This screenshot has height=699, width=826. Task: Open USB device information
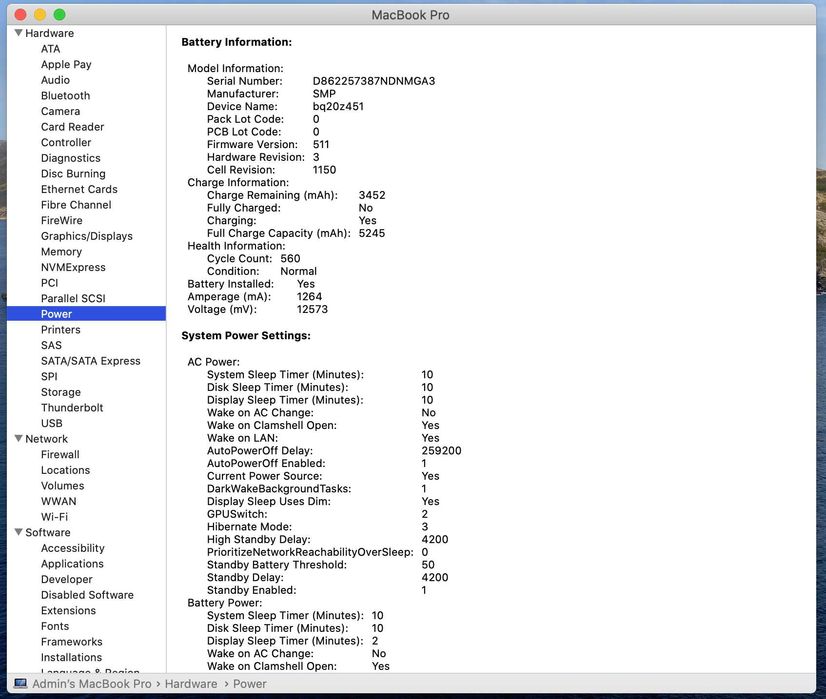[x=52, y=423]
